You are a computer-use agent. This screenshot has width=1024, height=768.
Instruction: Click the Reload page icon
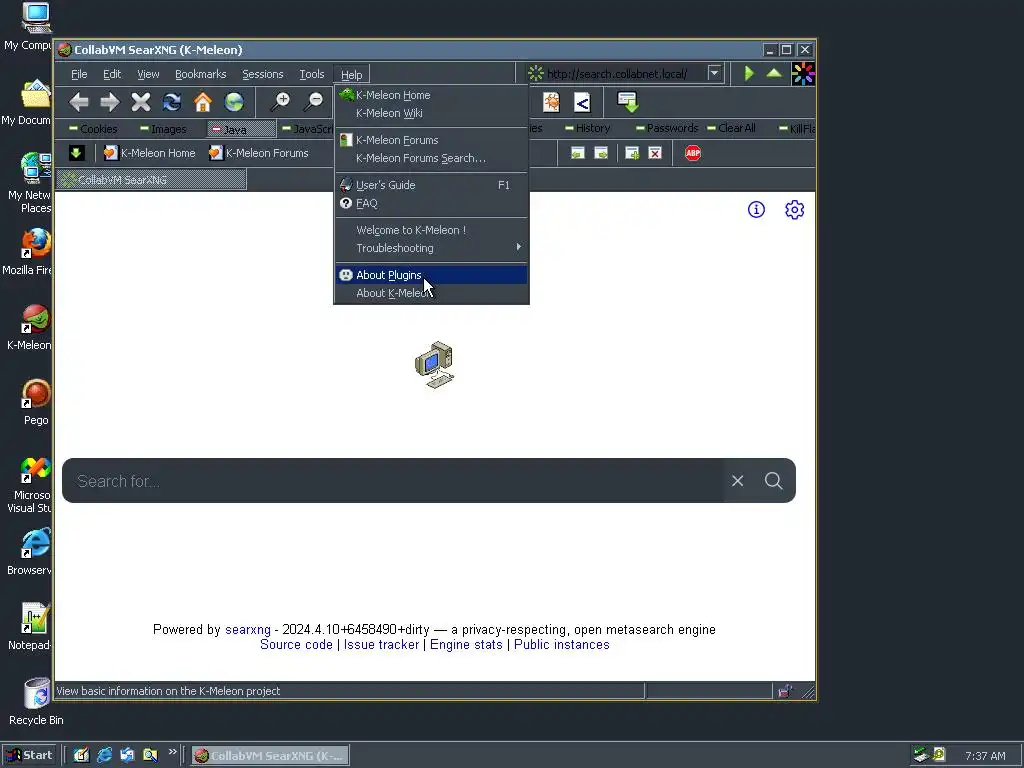(172, 102)
